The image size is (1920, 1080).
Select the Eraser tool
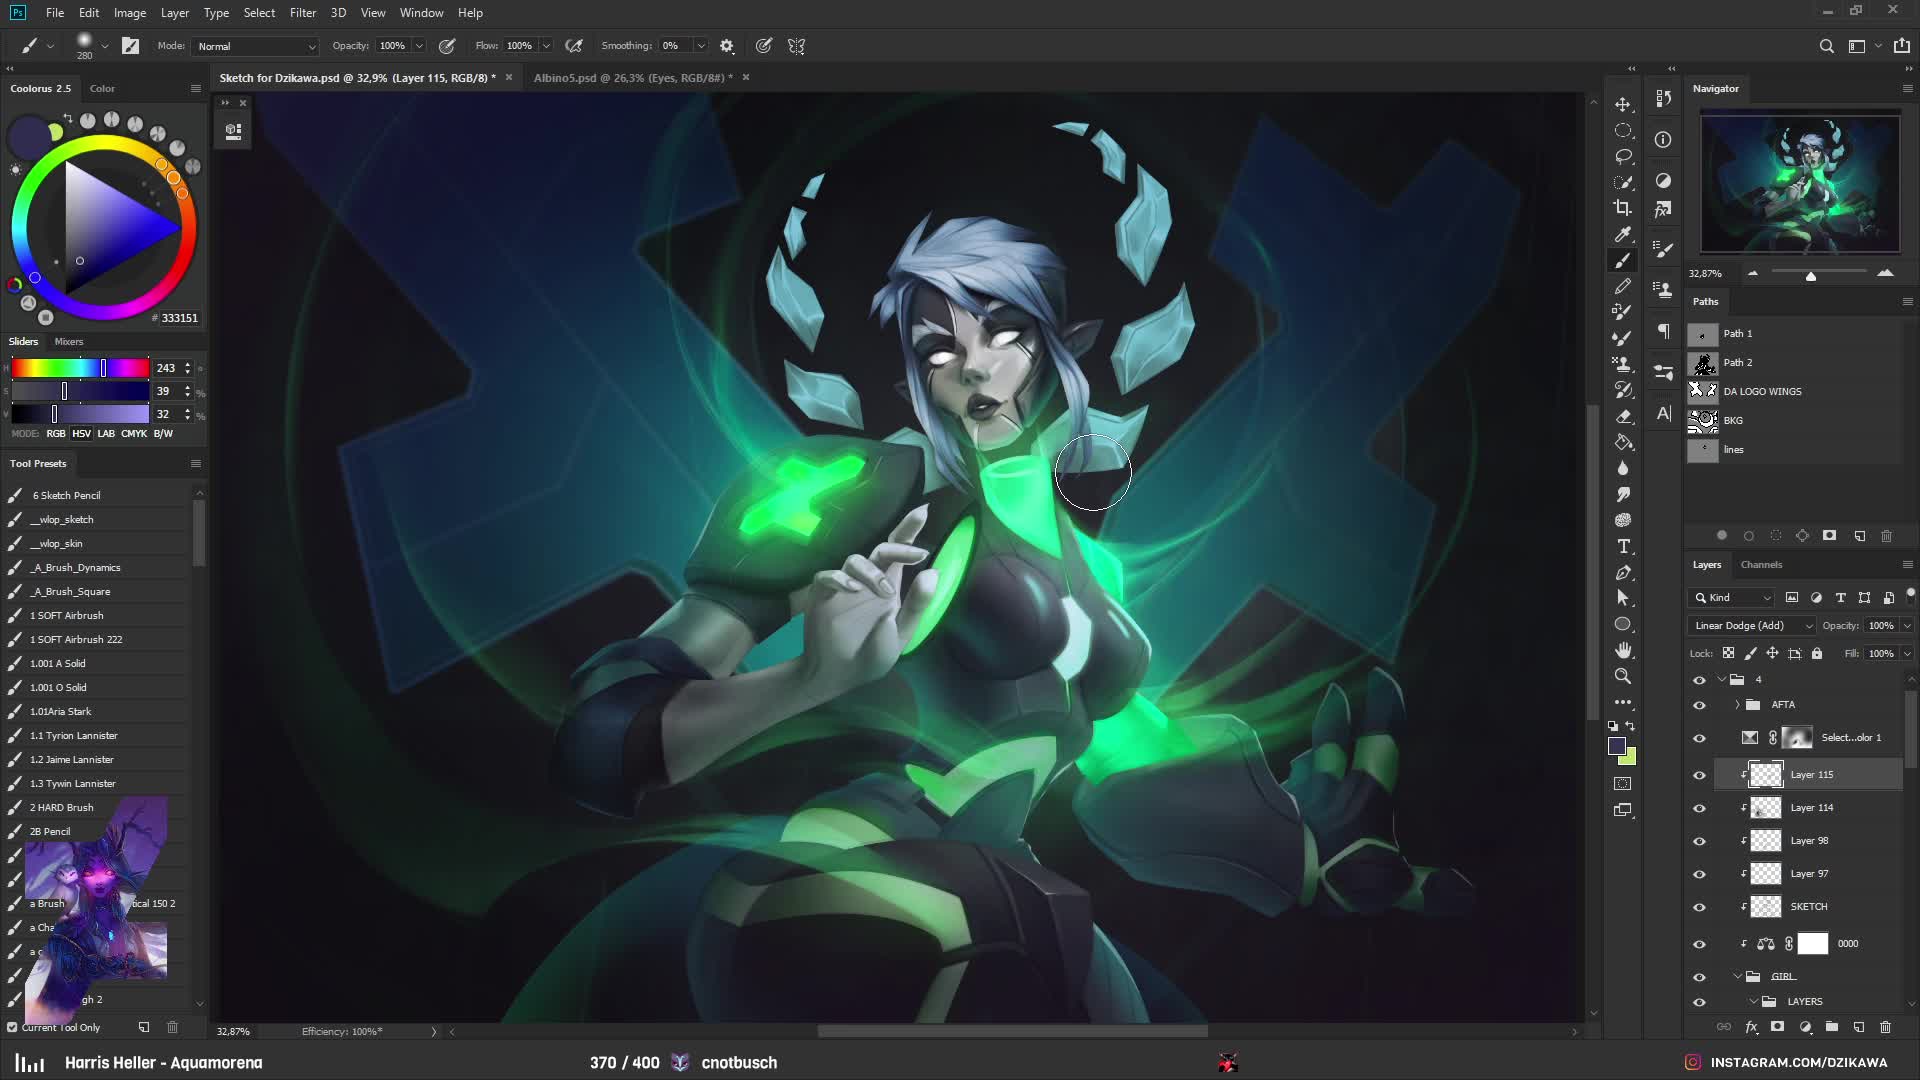tap(1623, 416)
